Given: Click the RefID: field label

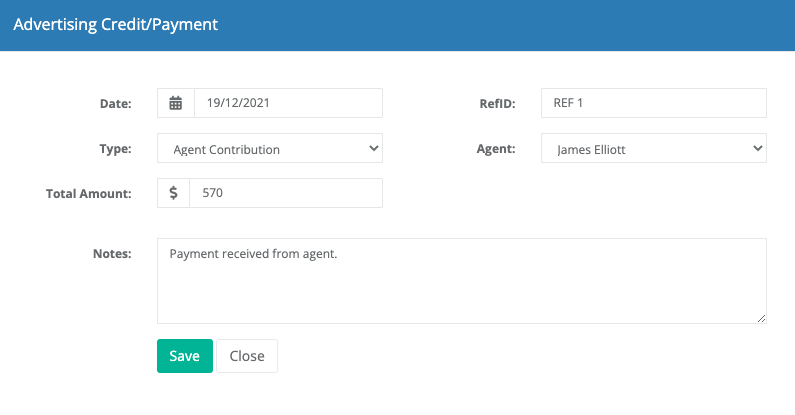Looking at the screenshot, I should (x=497, y=103).
